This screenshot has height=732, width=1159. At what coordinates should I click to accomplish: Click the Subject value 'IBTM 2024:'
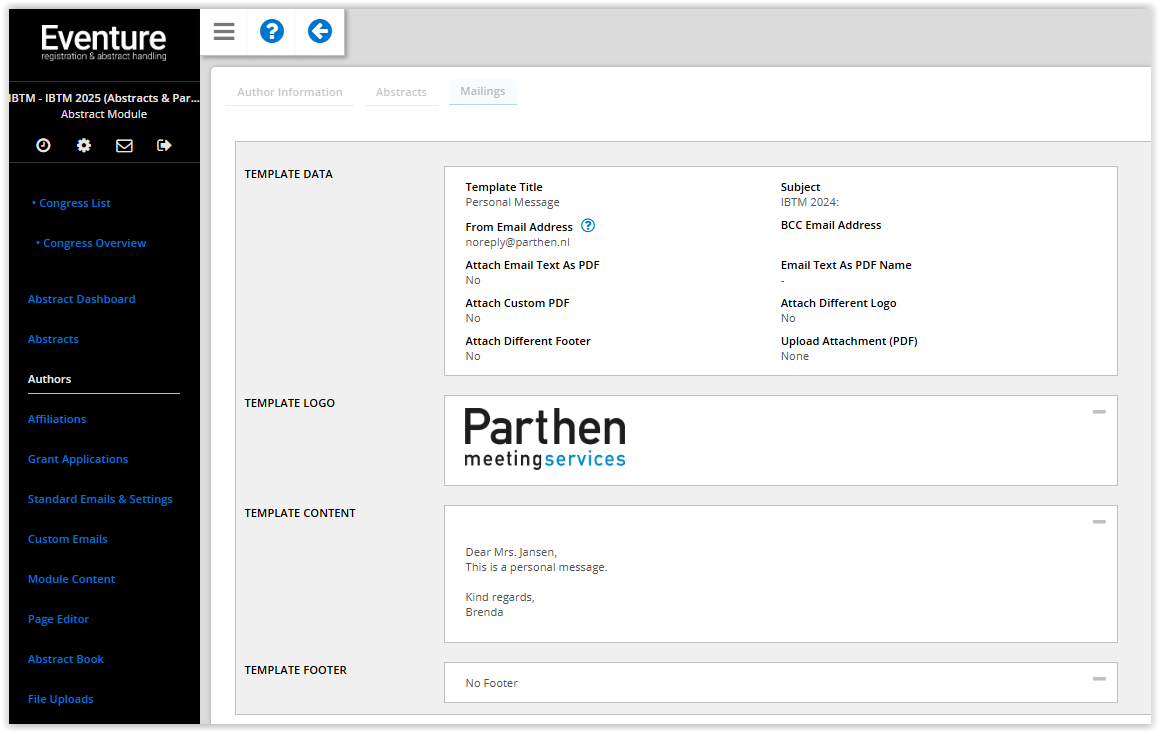pyautogui.click(x=809, y=203)
